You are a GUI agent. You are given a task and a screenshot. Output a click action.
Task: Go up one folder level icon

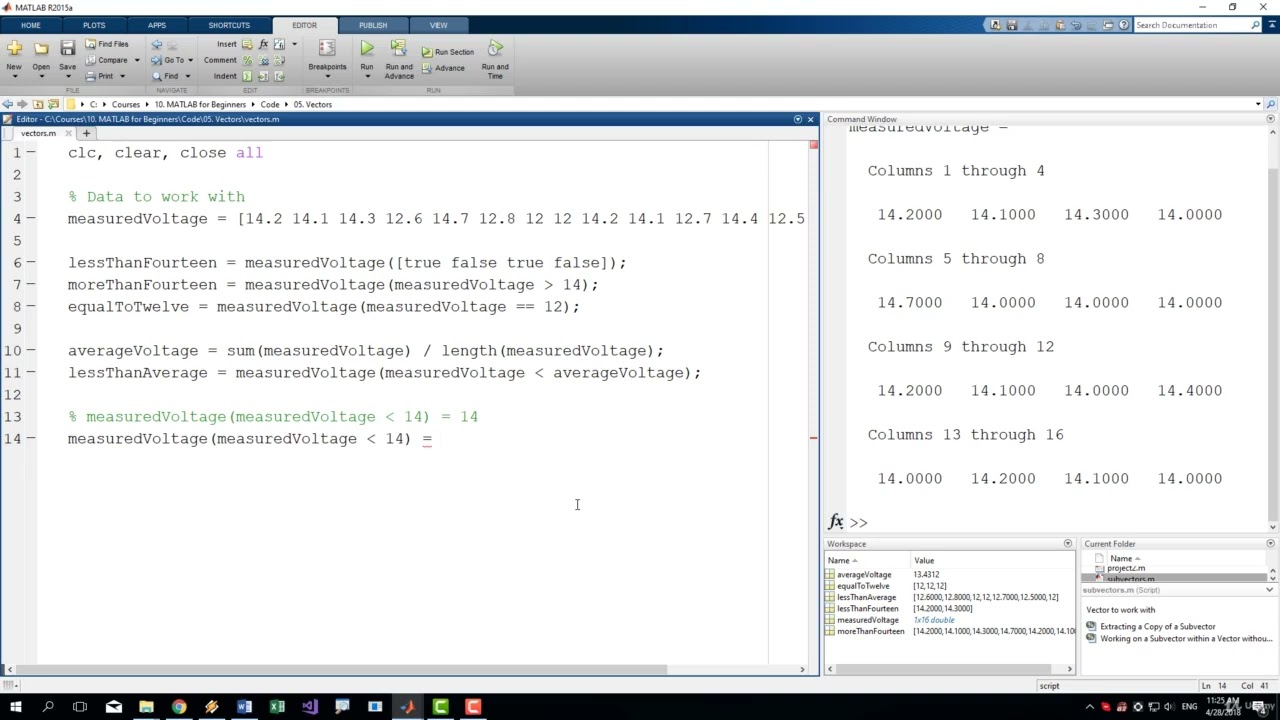tap(38, 104)
